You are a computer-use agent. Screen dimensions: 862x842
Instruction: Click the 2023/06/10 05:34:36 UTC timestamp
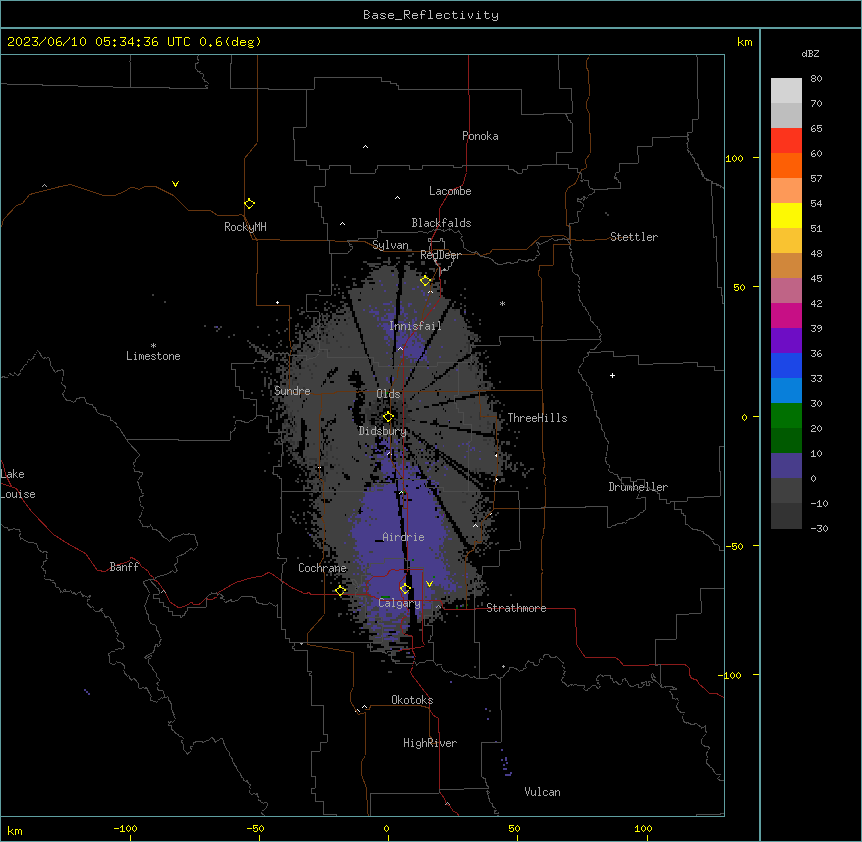point(98,42)
